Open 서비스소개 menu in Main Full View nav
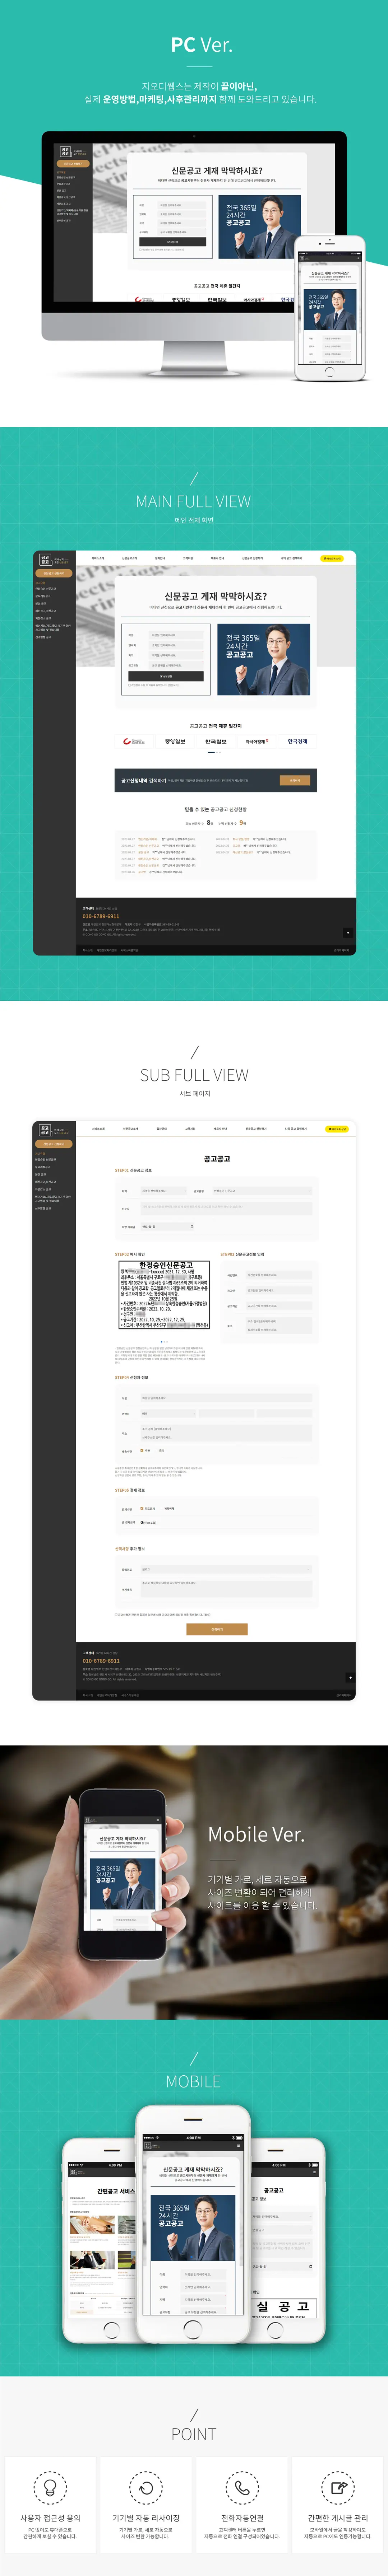 point(98,558)
